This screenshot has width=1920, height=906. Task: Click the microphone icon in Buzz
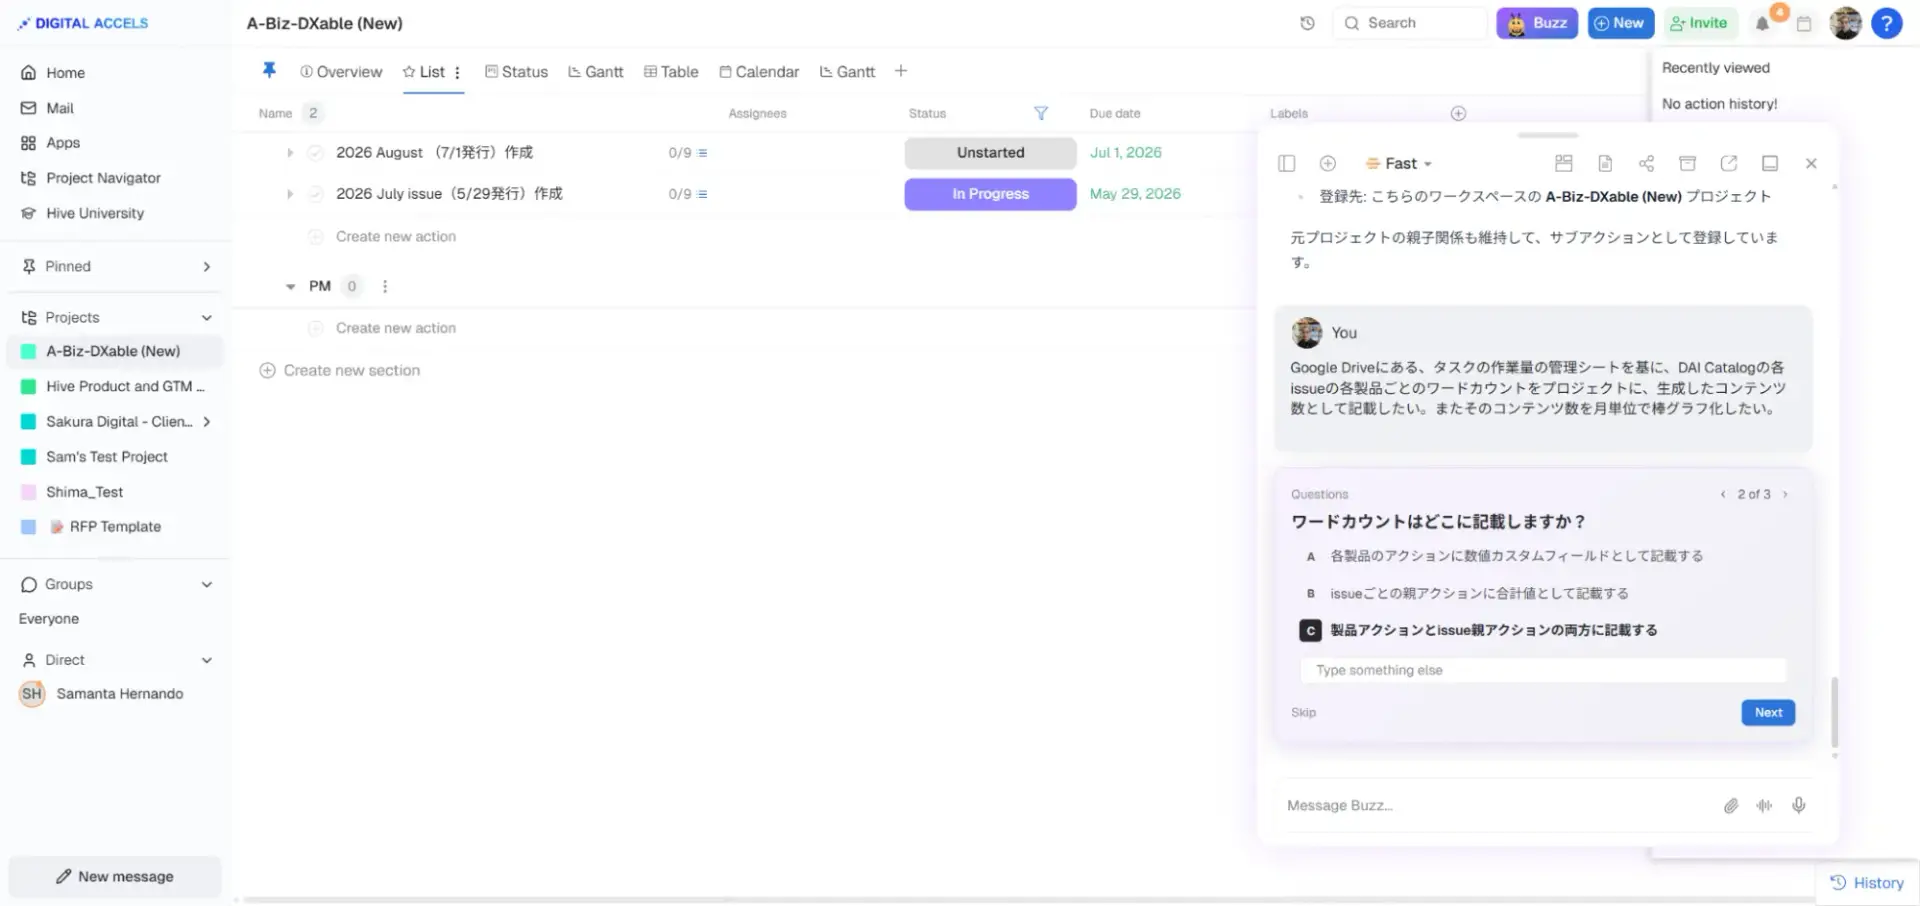(1799, 805)
